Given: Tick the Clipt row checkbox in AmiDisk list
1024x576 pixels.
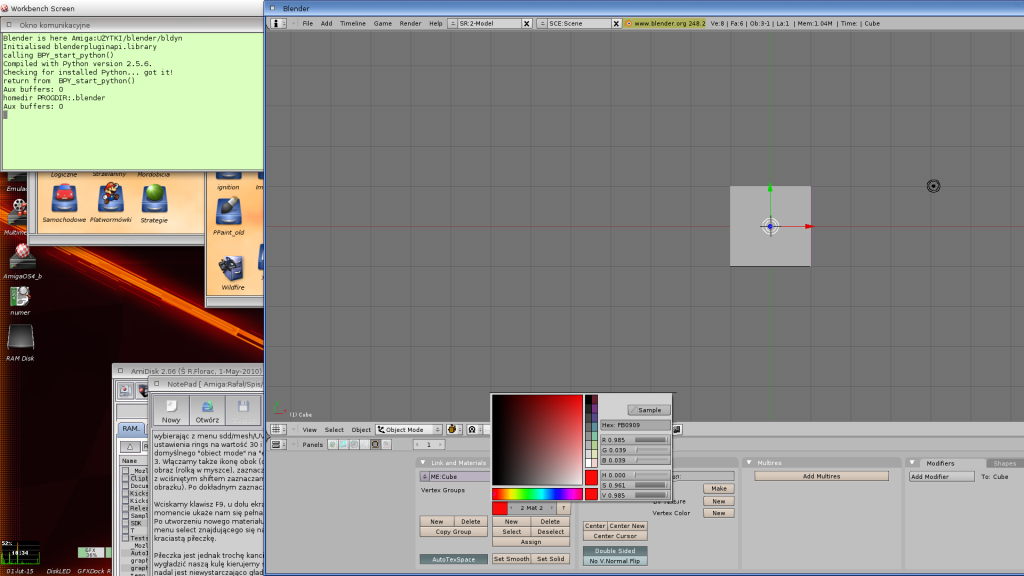Looking at the screenshot, I should [x=125, y=478].
